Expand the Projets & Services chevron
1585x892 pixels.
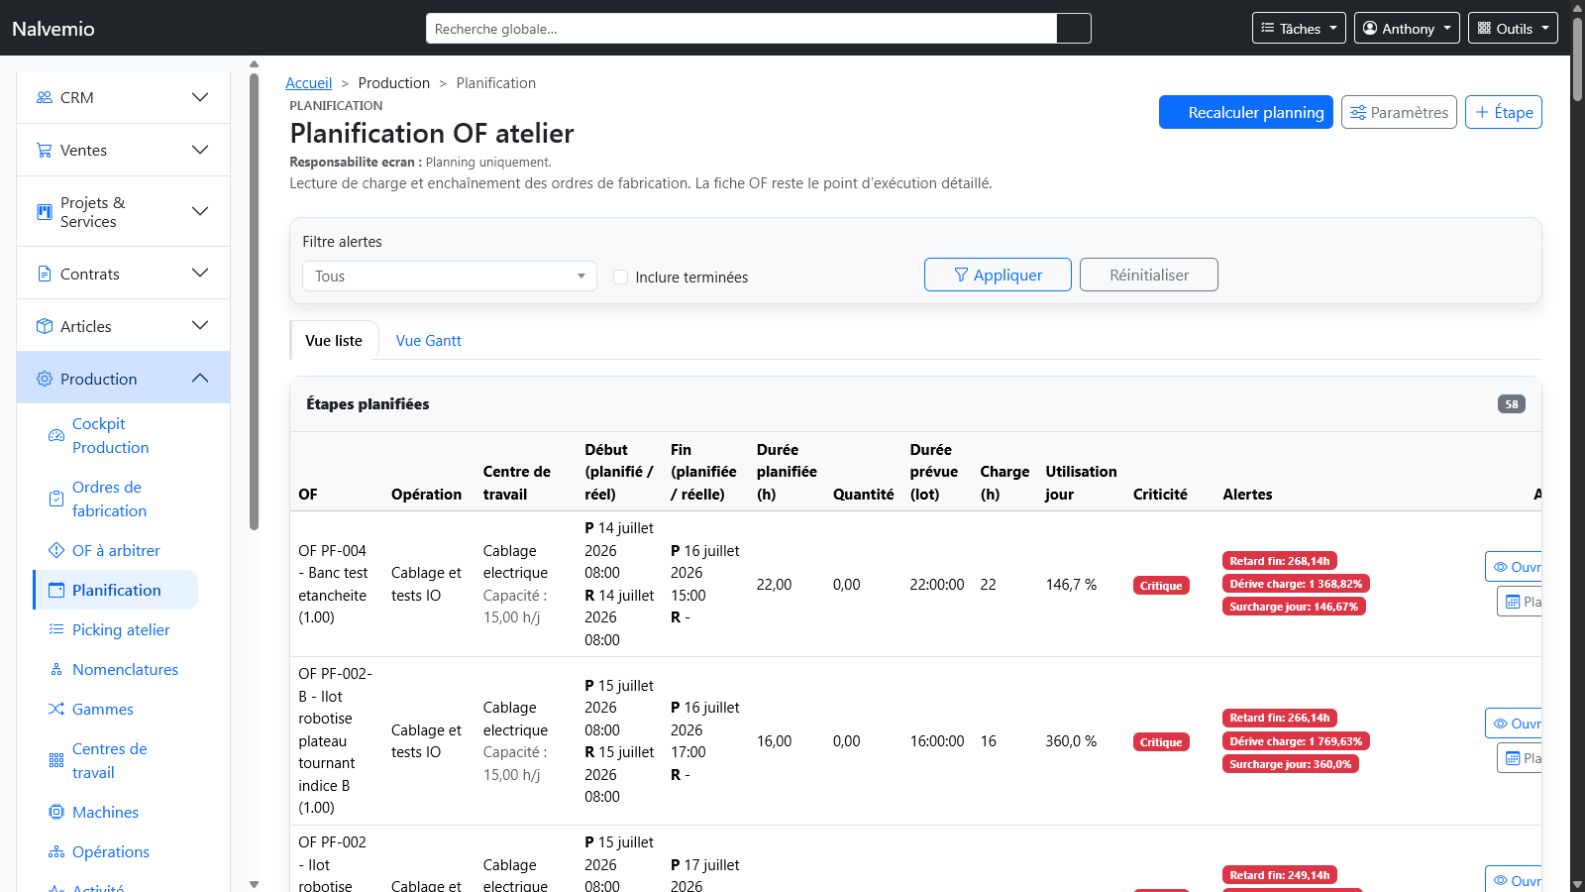200,211
